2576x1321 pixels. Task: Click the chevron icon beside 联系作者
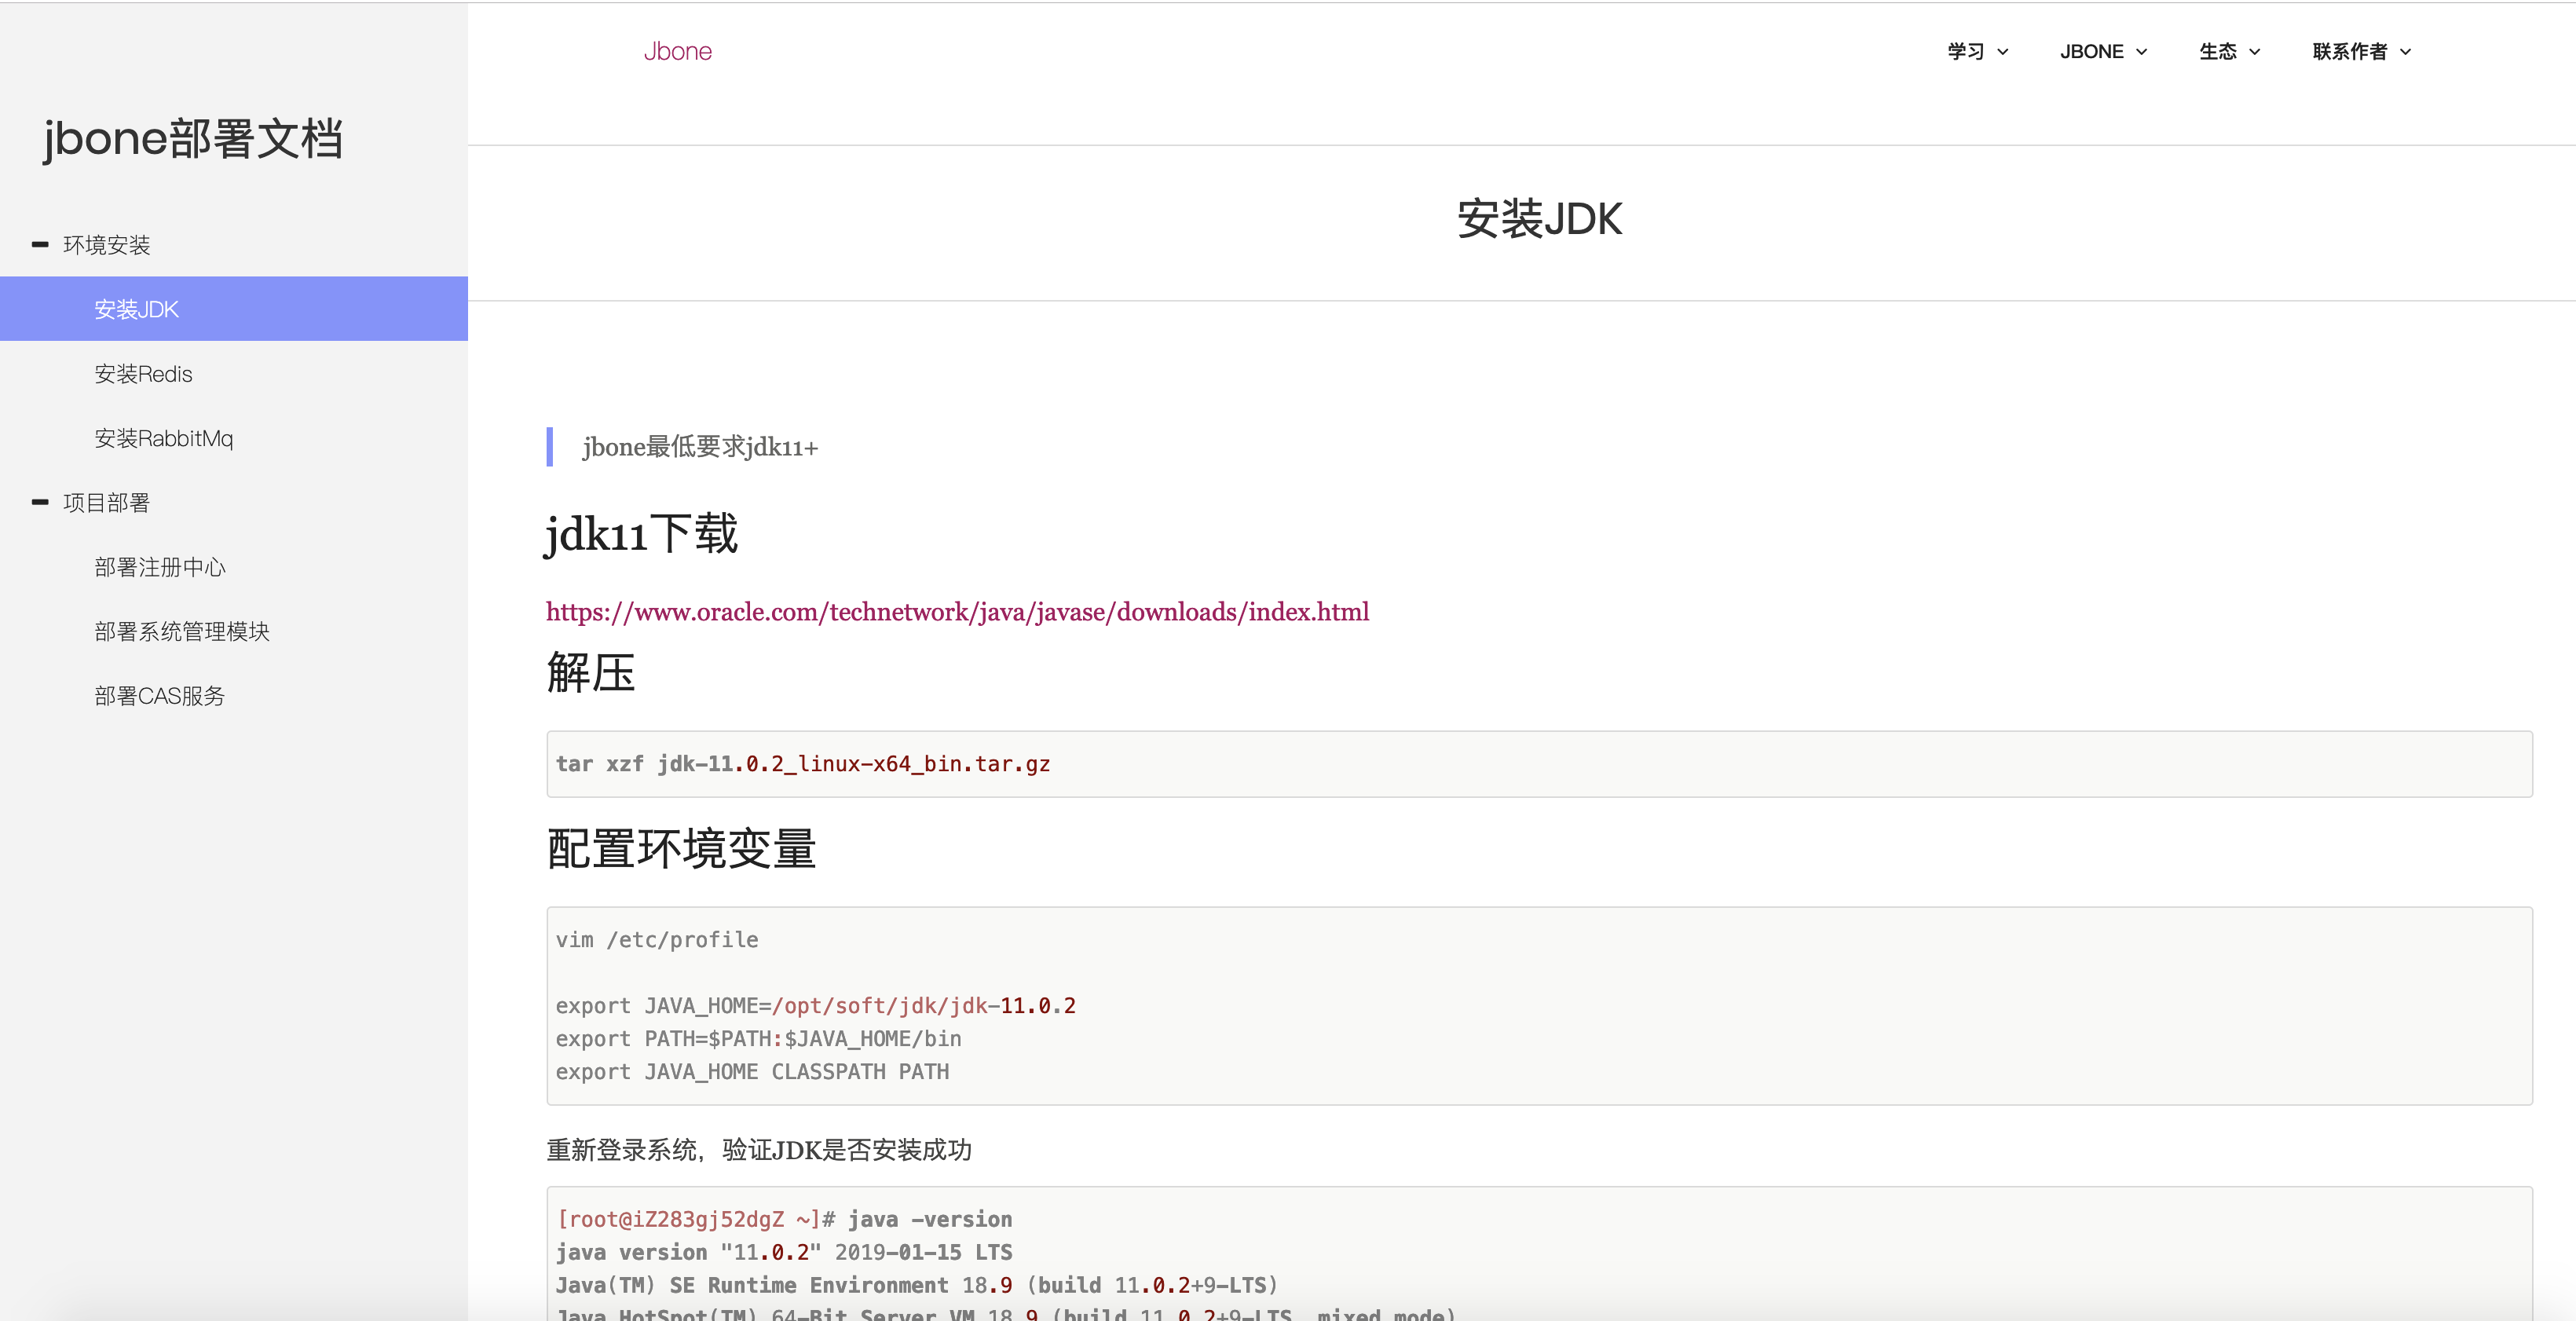click(2406, 52)
